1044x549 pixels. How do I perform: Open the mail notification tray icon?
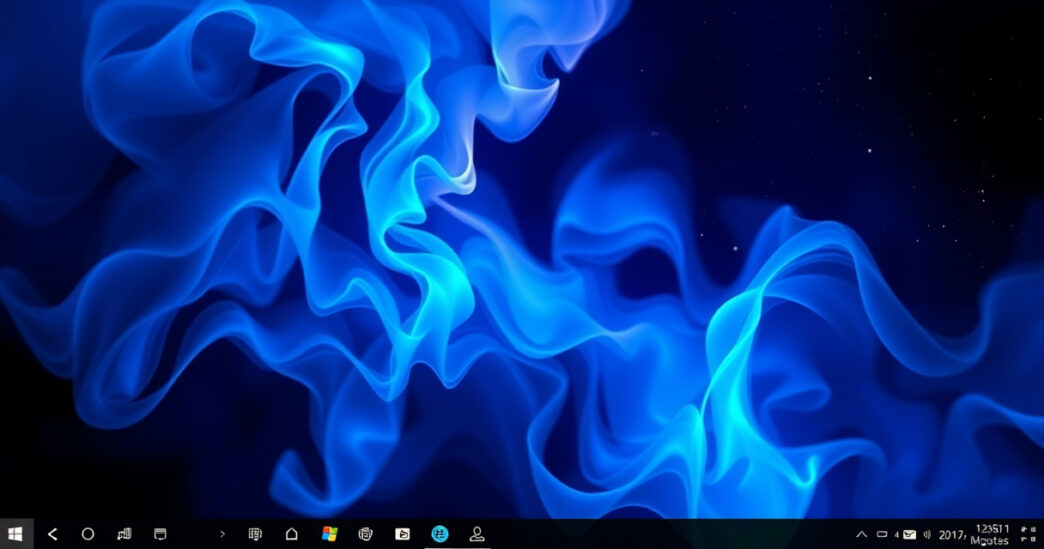tap(909, 534)
